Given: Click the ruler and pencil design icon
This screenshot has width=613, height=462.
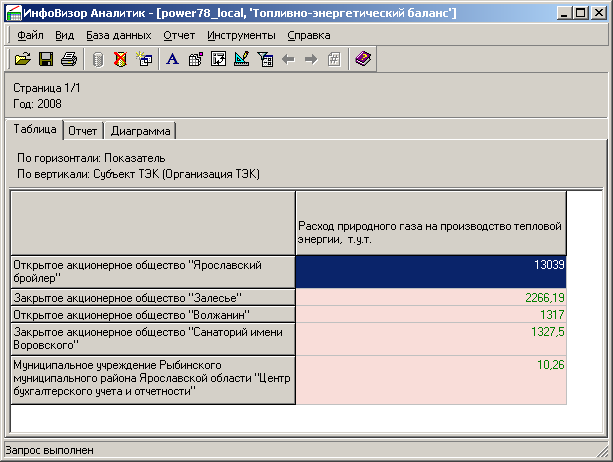Looking at the screenshot, I should tap(242, 59).
